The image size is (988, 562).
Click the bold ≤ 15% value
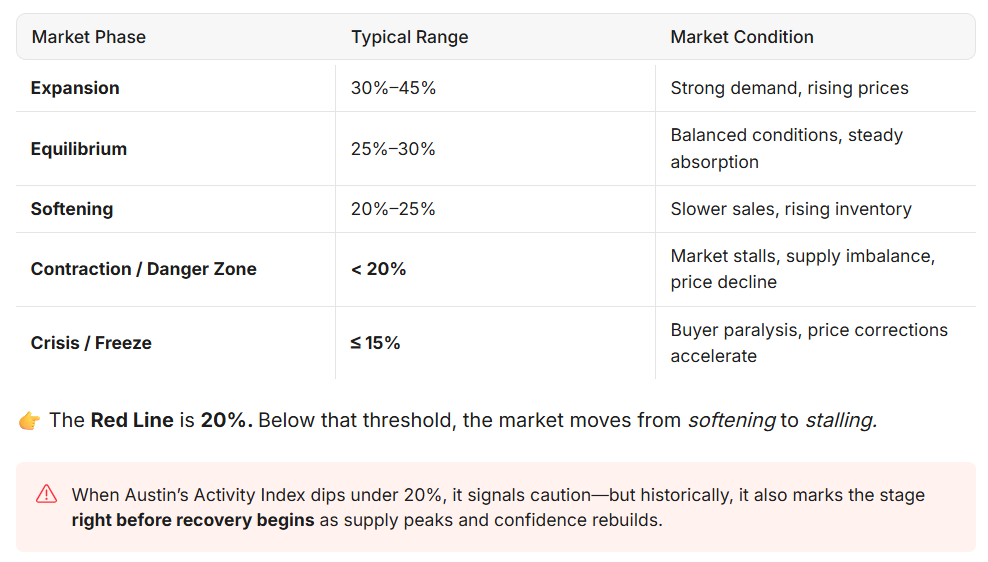point(375,343)
